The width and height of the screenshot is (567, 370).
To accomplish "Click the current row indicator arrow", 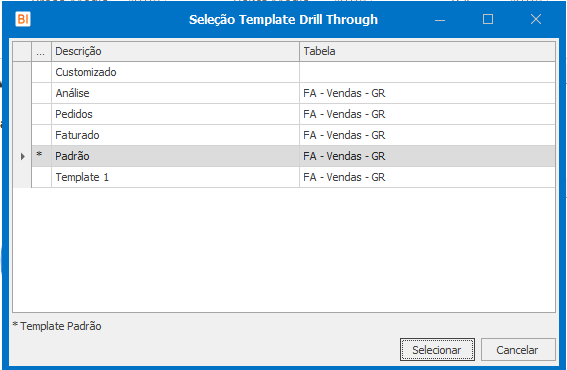I will 22,156.
